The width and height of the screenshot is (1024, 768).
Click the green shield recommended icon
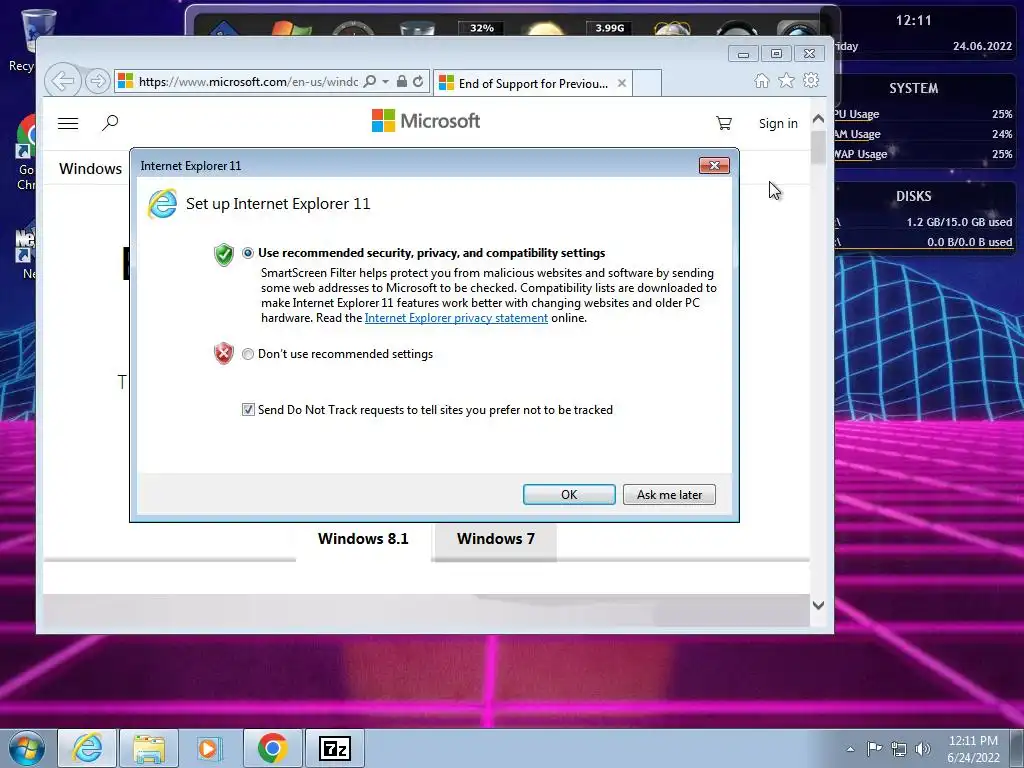[224, 255]
